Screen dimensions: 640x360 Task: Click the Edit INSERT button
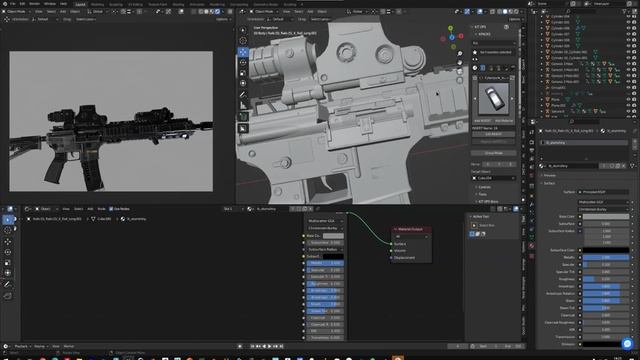(x=493, y=134)
